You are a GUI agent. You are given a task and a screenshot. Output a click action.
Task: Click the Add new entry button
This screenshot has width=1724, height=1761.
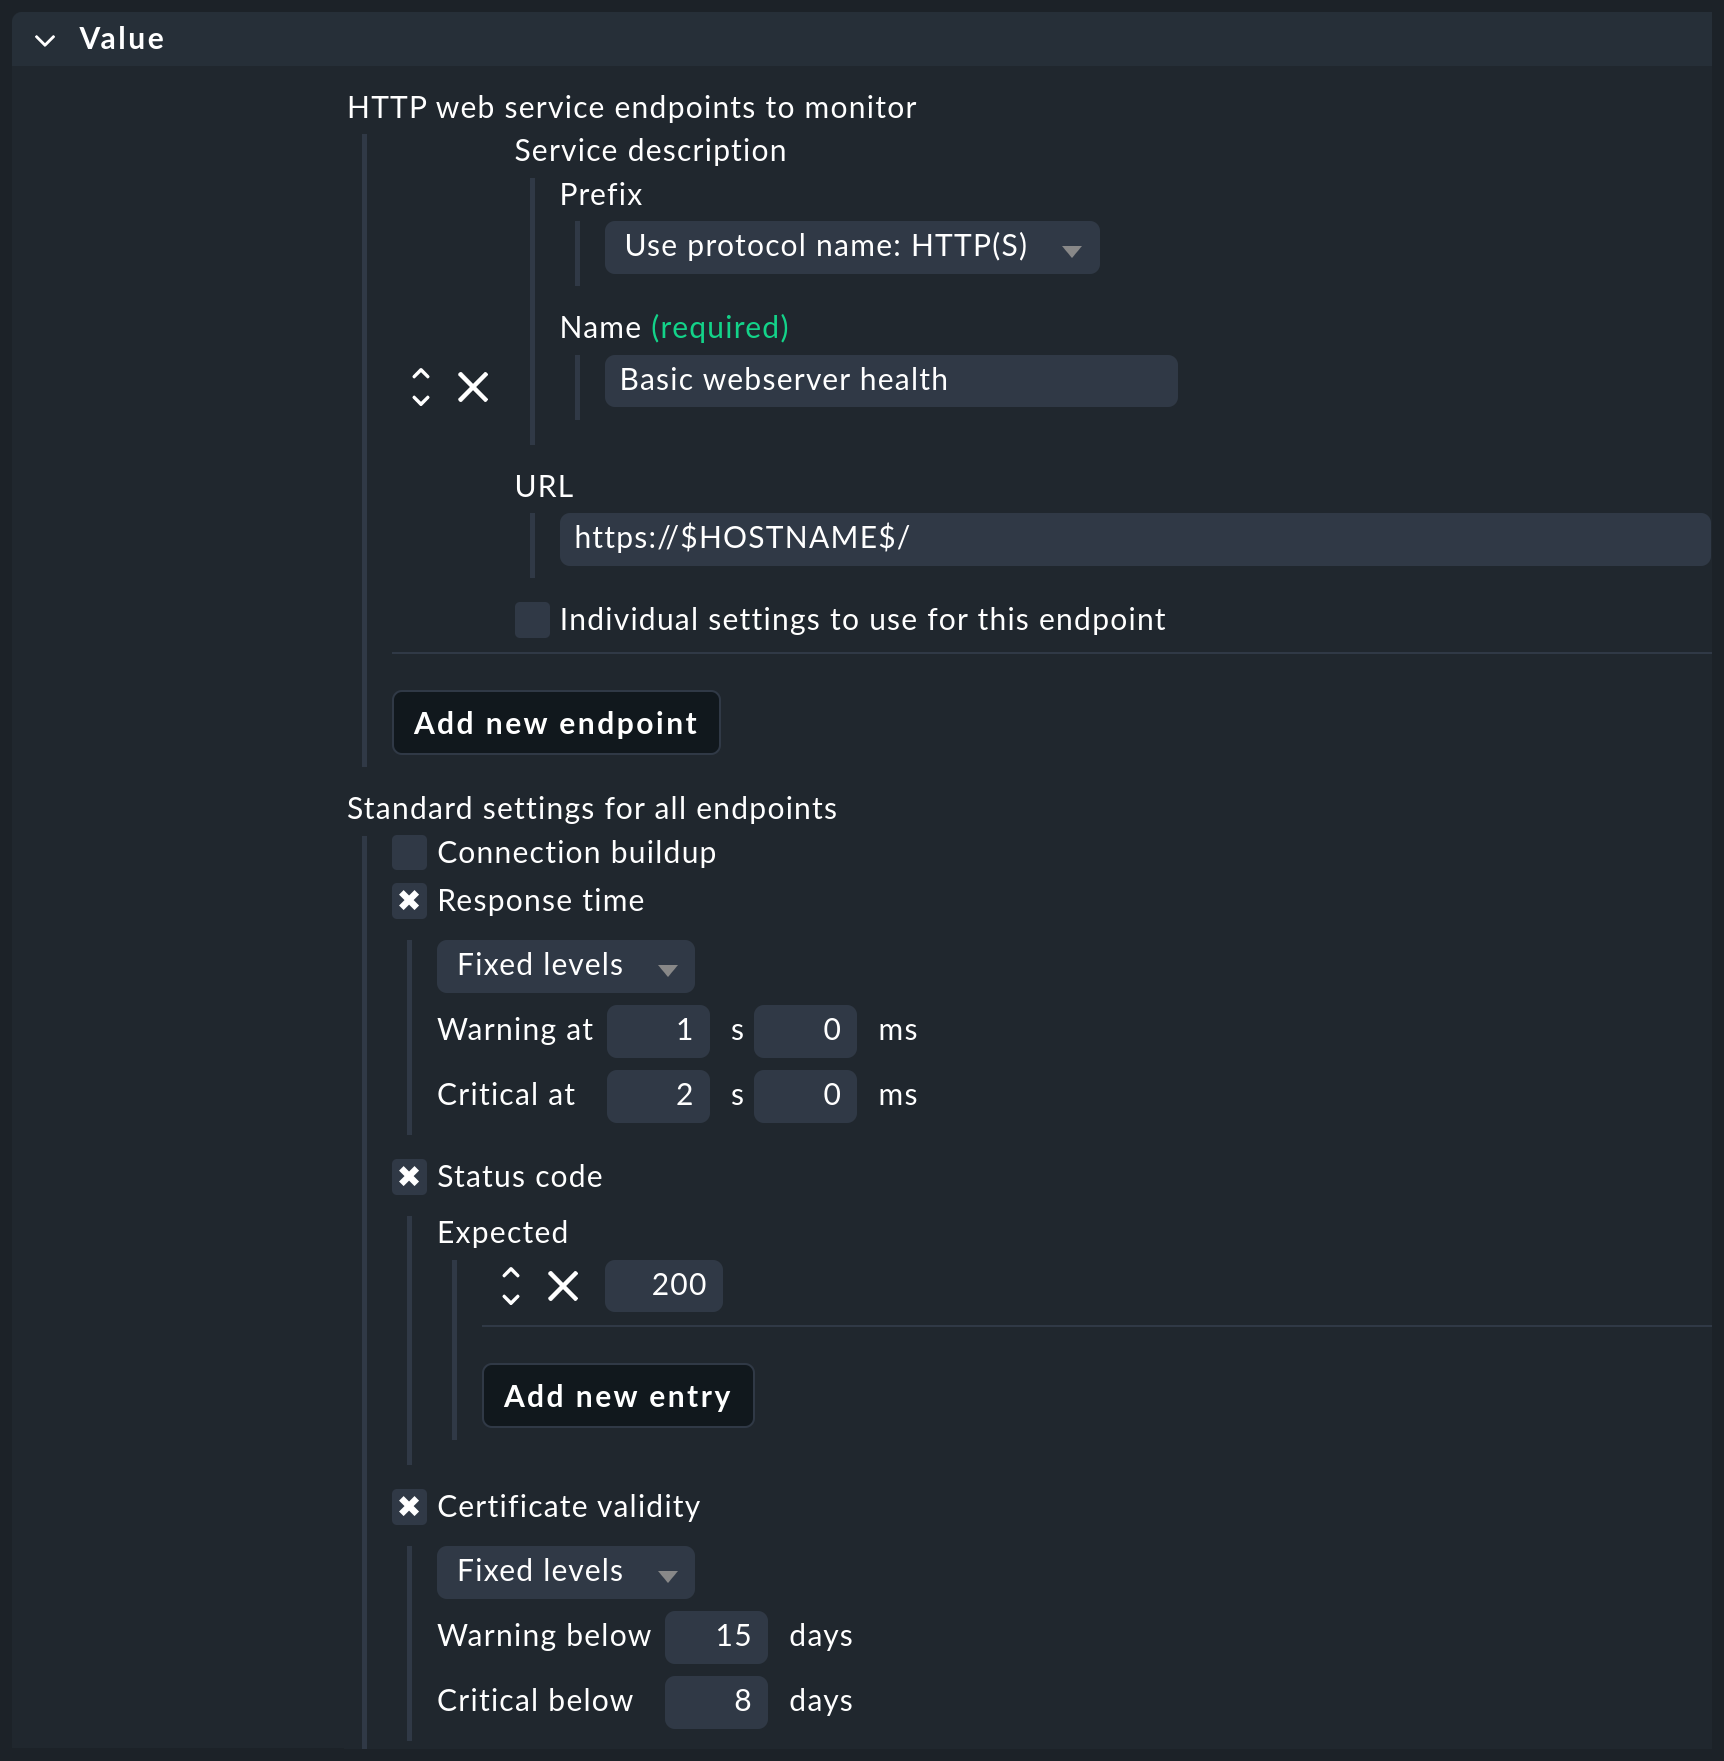pyautogui.click(x=617, y=1395)
